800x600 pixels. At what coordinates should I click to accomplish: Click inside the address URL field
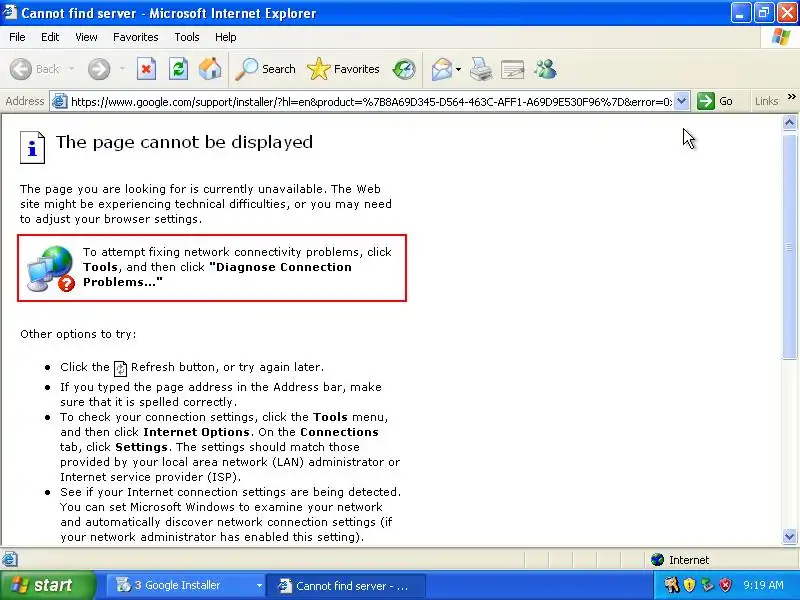(x=371, y=102)
